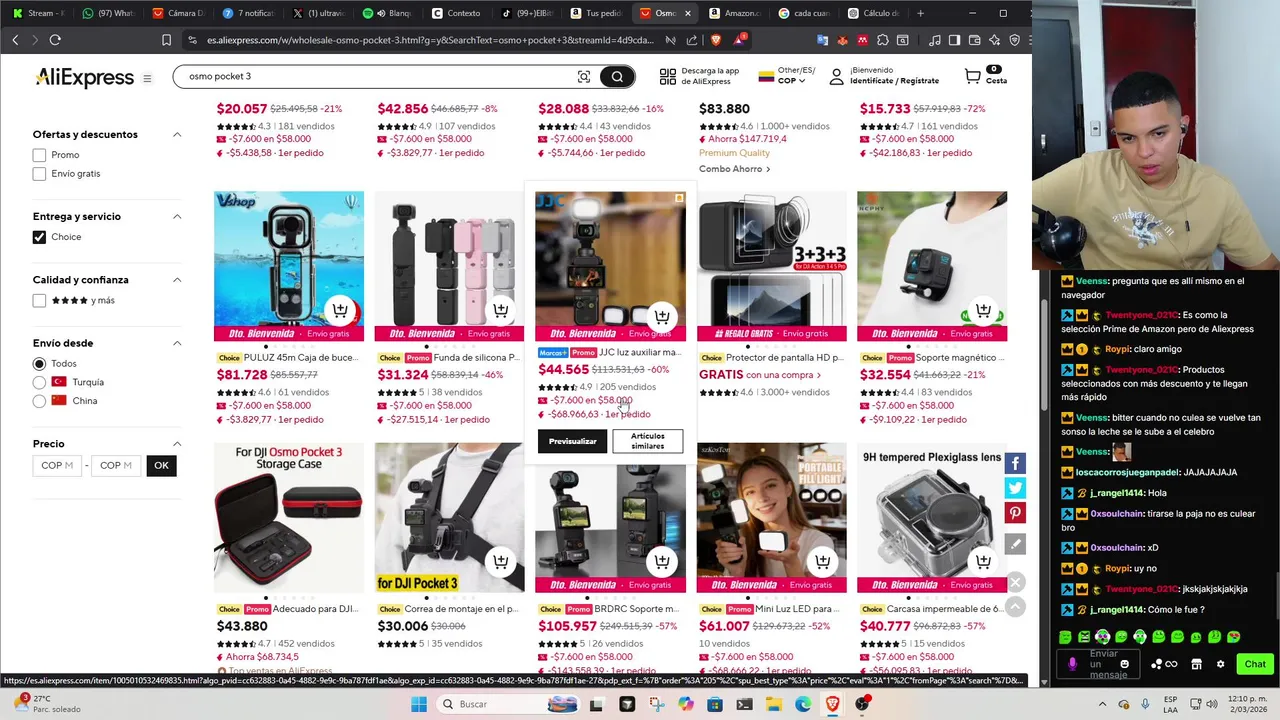Image resolution: width=1280 pixels, height=720 pixels.
Task: Add PULUZ 45m diving case to cart
Action: [x=340, y=311]
